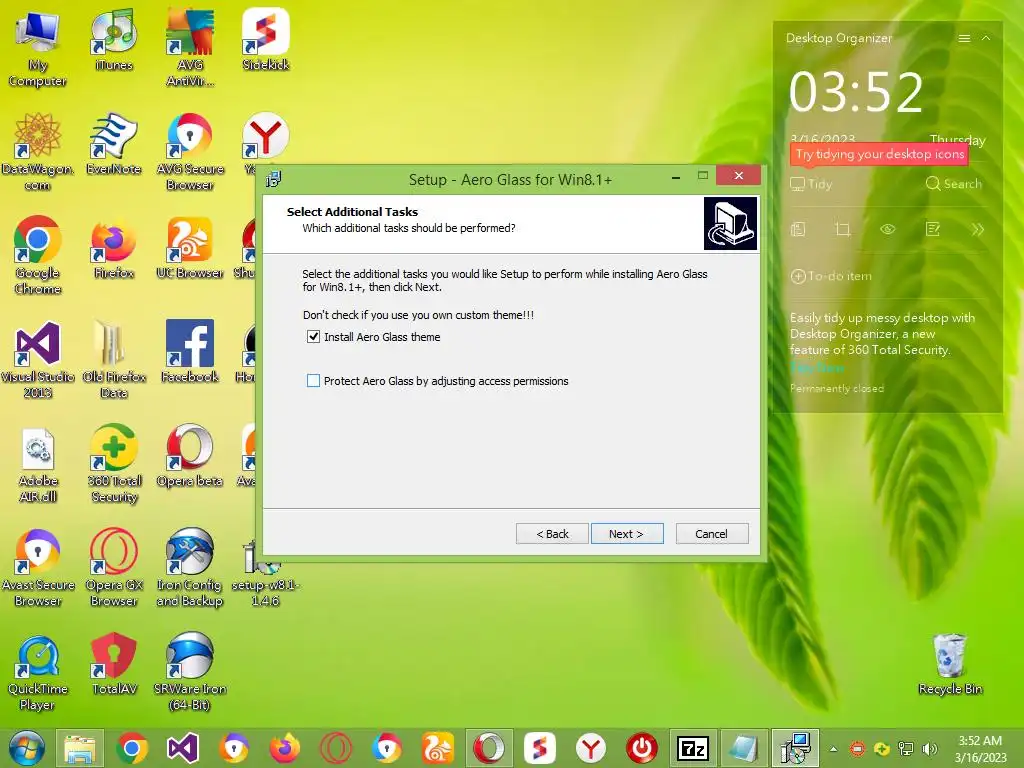Open My Computer desktop icon
Screen dimensions: 1024x768
click(x=38, y=49)
